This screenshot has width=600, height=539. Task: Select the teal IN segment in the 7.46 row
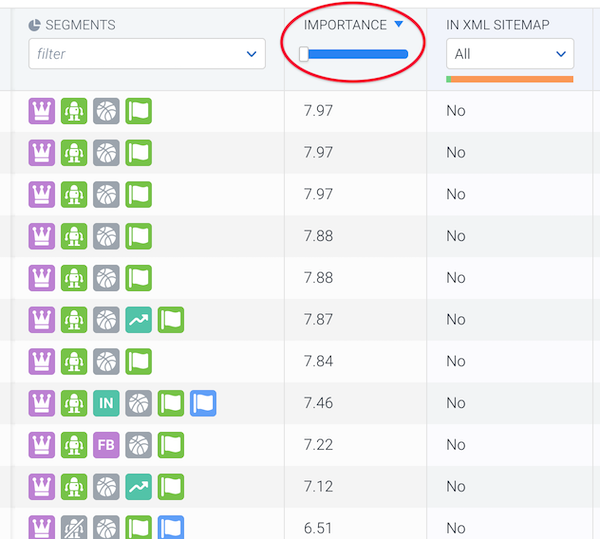click(x=106, y=403)
